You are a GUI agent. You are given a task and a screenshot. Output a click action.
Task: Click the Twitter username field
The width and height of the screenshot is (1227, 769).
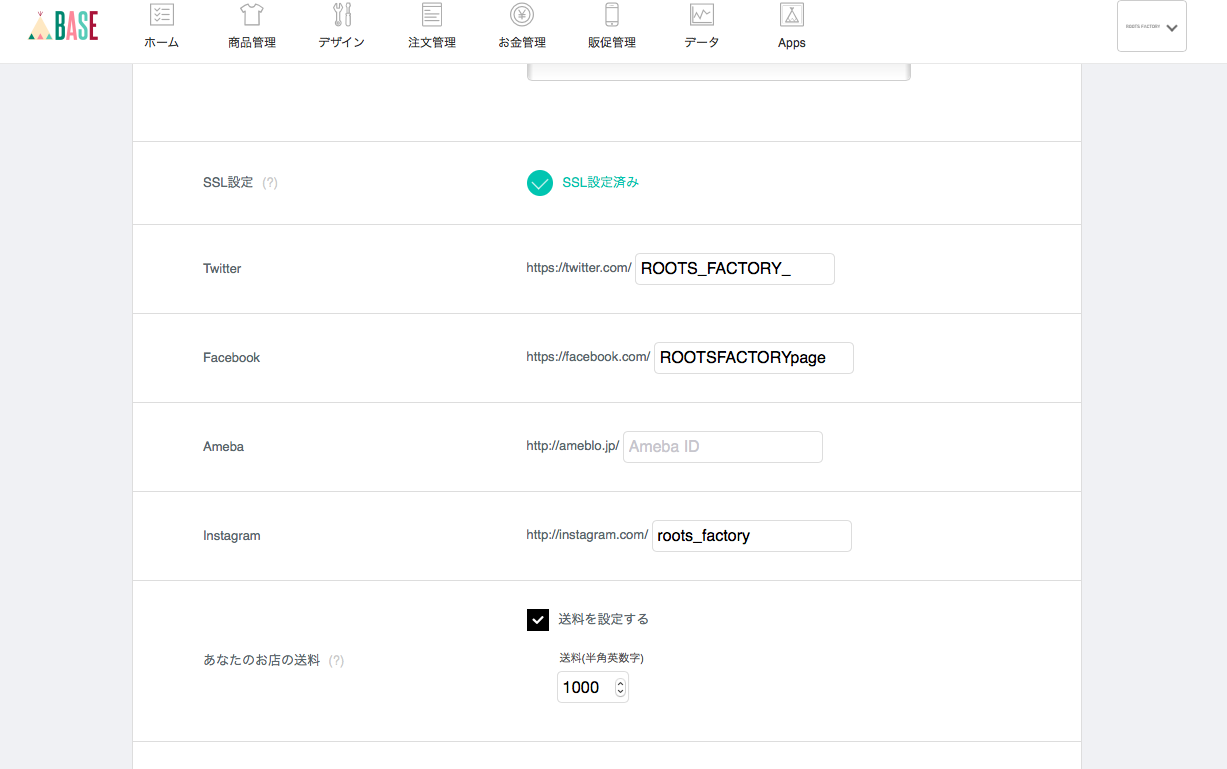pyautogui.click(x=734, y=269)
